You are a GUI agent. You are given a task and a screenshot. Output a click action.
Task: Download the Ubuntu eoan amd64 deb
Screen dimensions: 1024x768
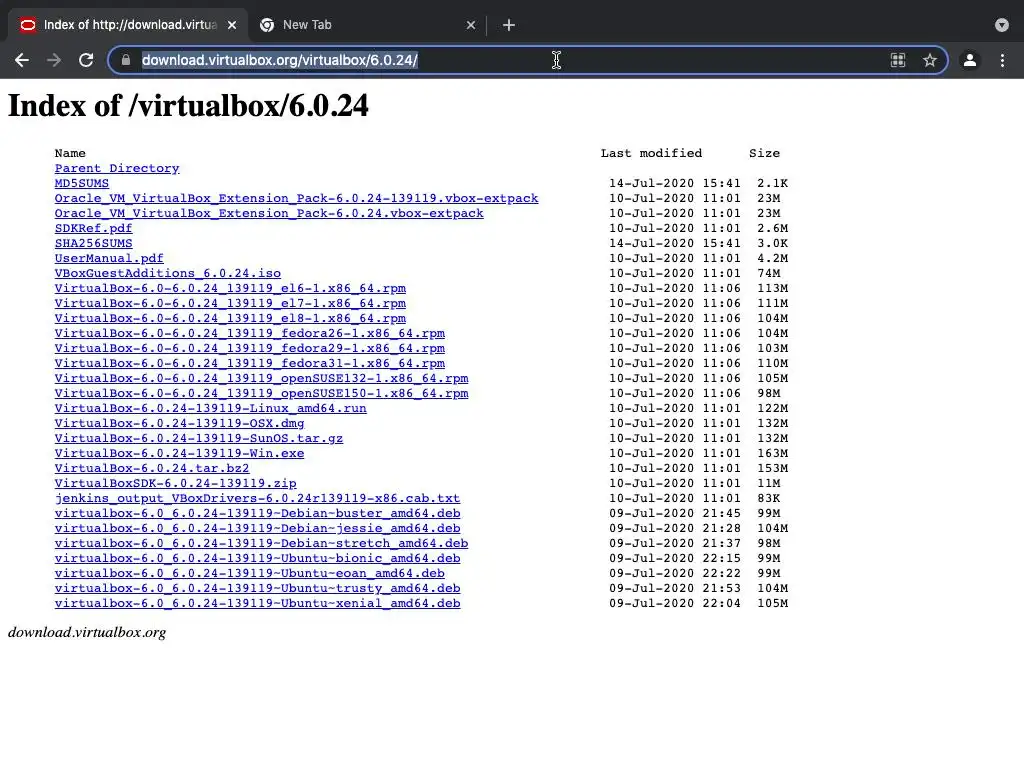(249, 574)
